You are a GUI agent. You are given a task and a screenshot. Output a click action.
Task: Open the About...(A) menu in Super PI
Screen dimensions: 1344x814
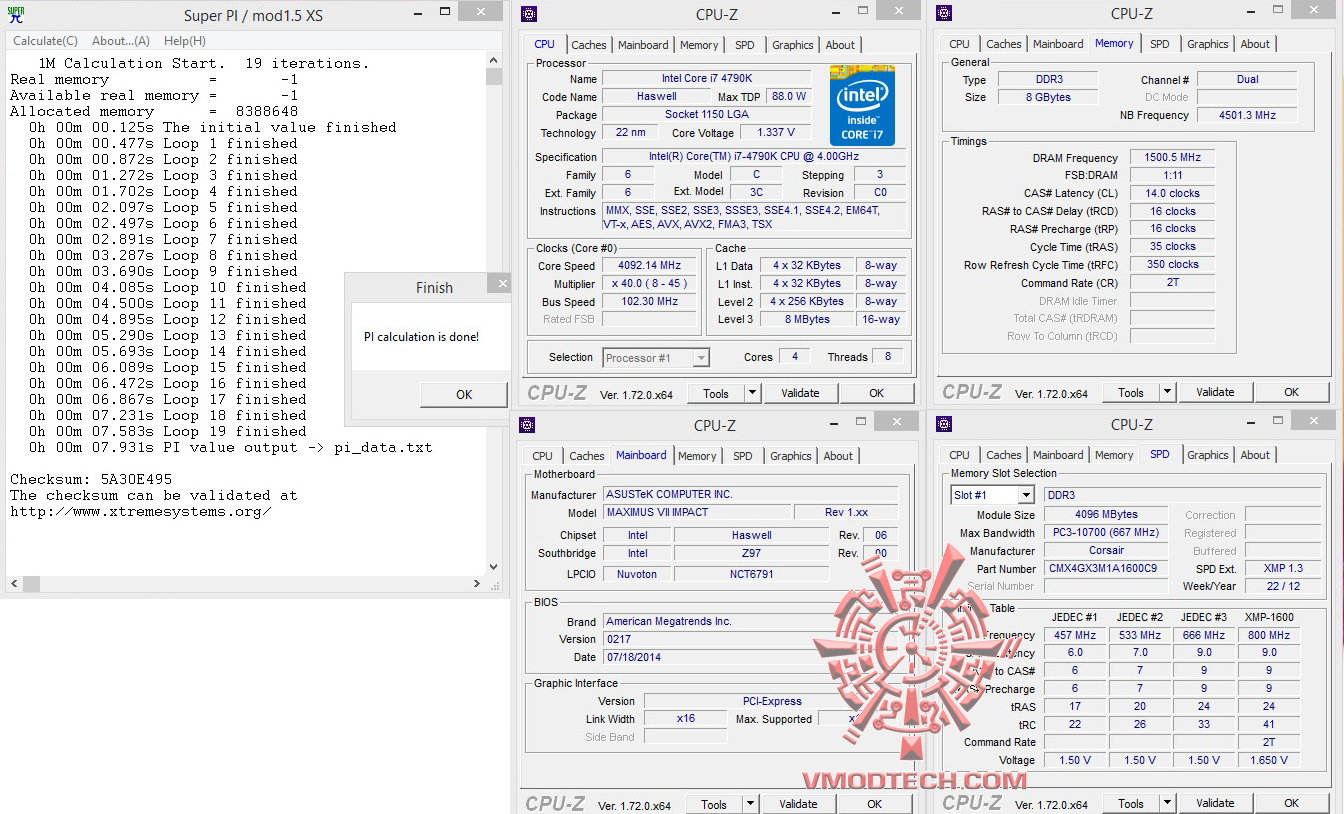click(x=121, y=41)
